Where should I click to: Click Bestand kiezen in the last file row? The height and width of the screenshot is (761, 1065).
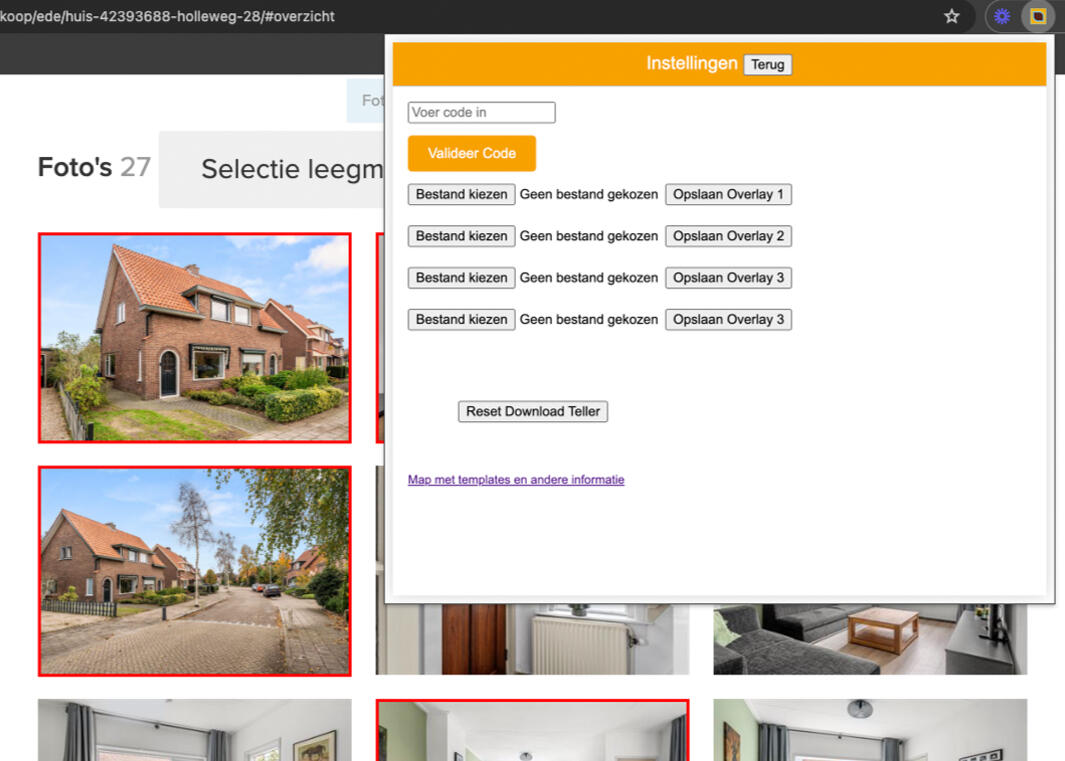461,320
